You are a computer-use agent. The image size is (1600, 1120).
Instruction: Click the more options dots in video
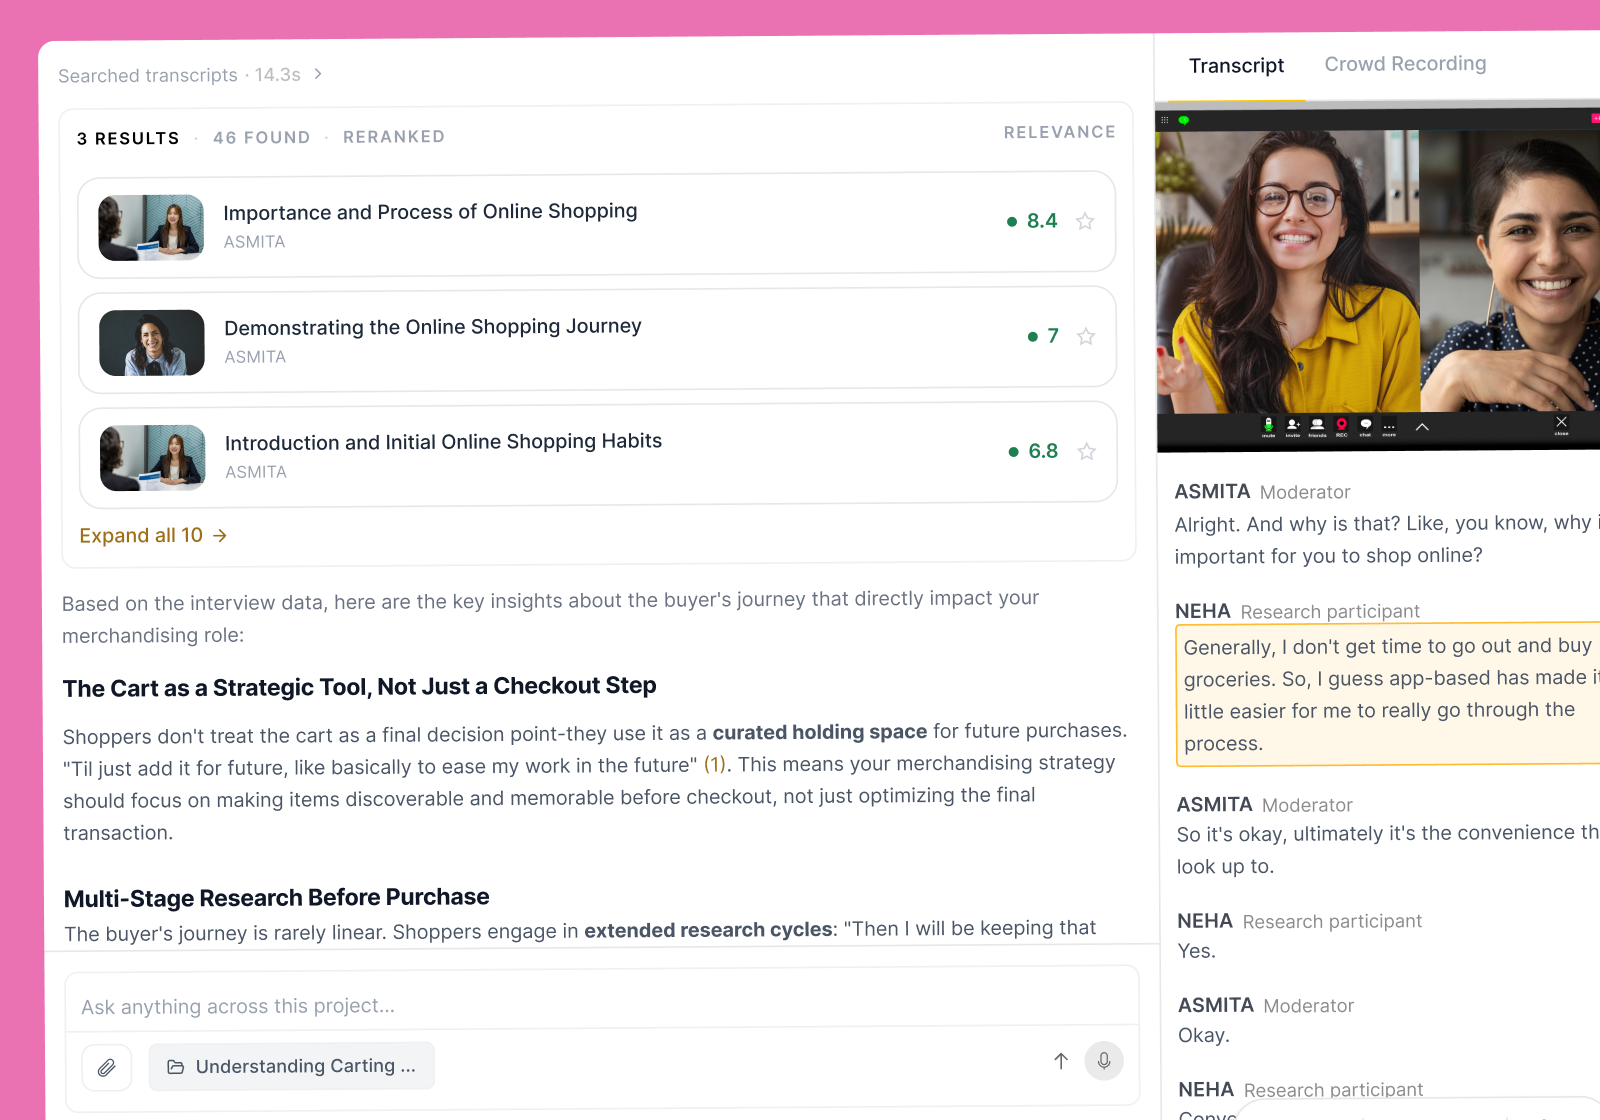click(1389, 427)
